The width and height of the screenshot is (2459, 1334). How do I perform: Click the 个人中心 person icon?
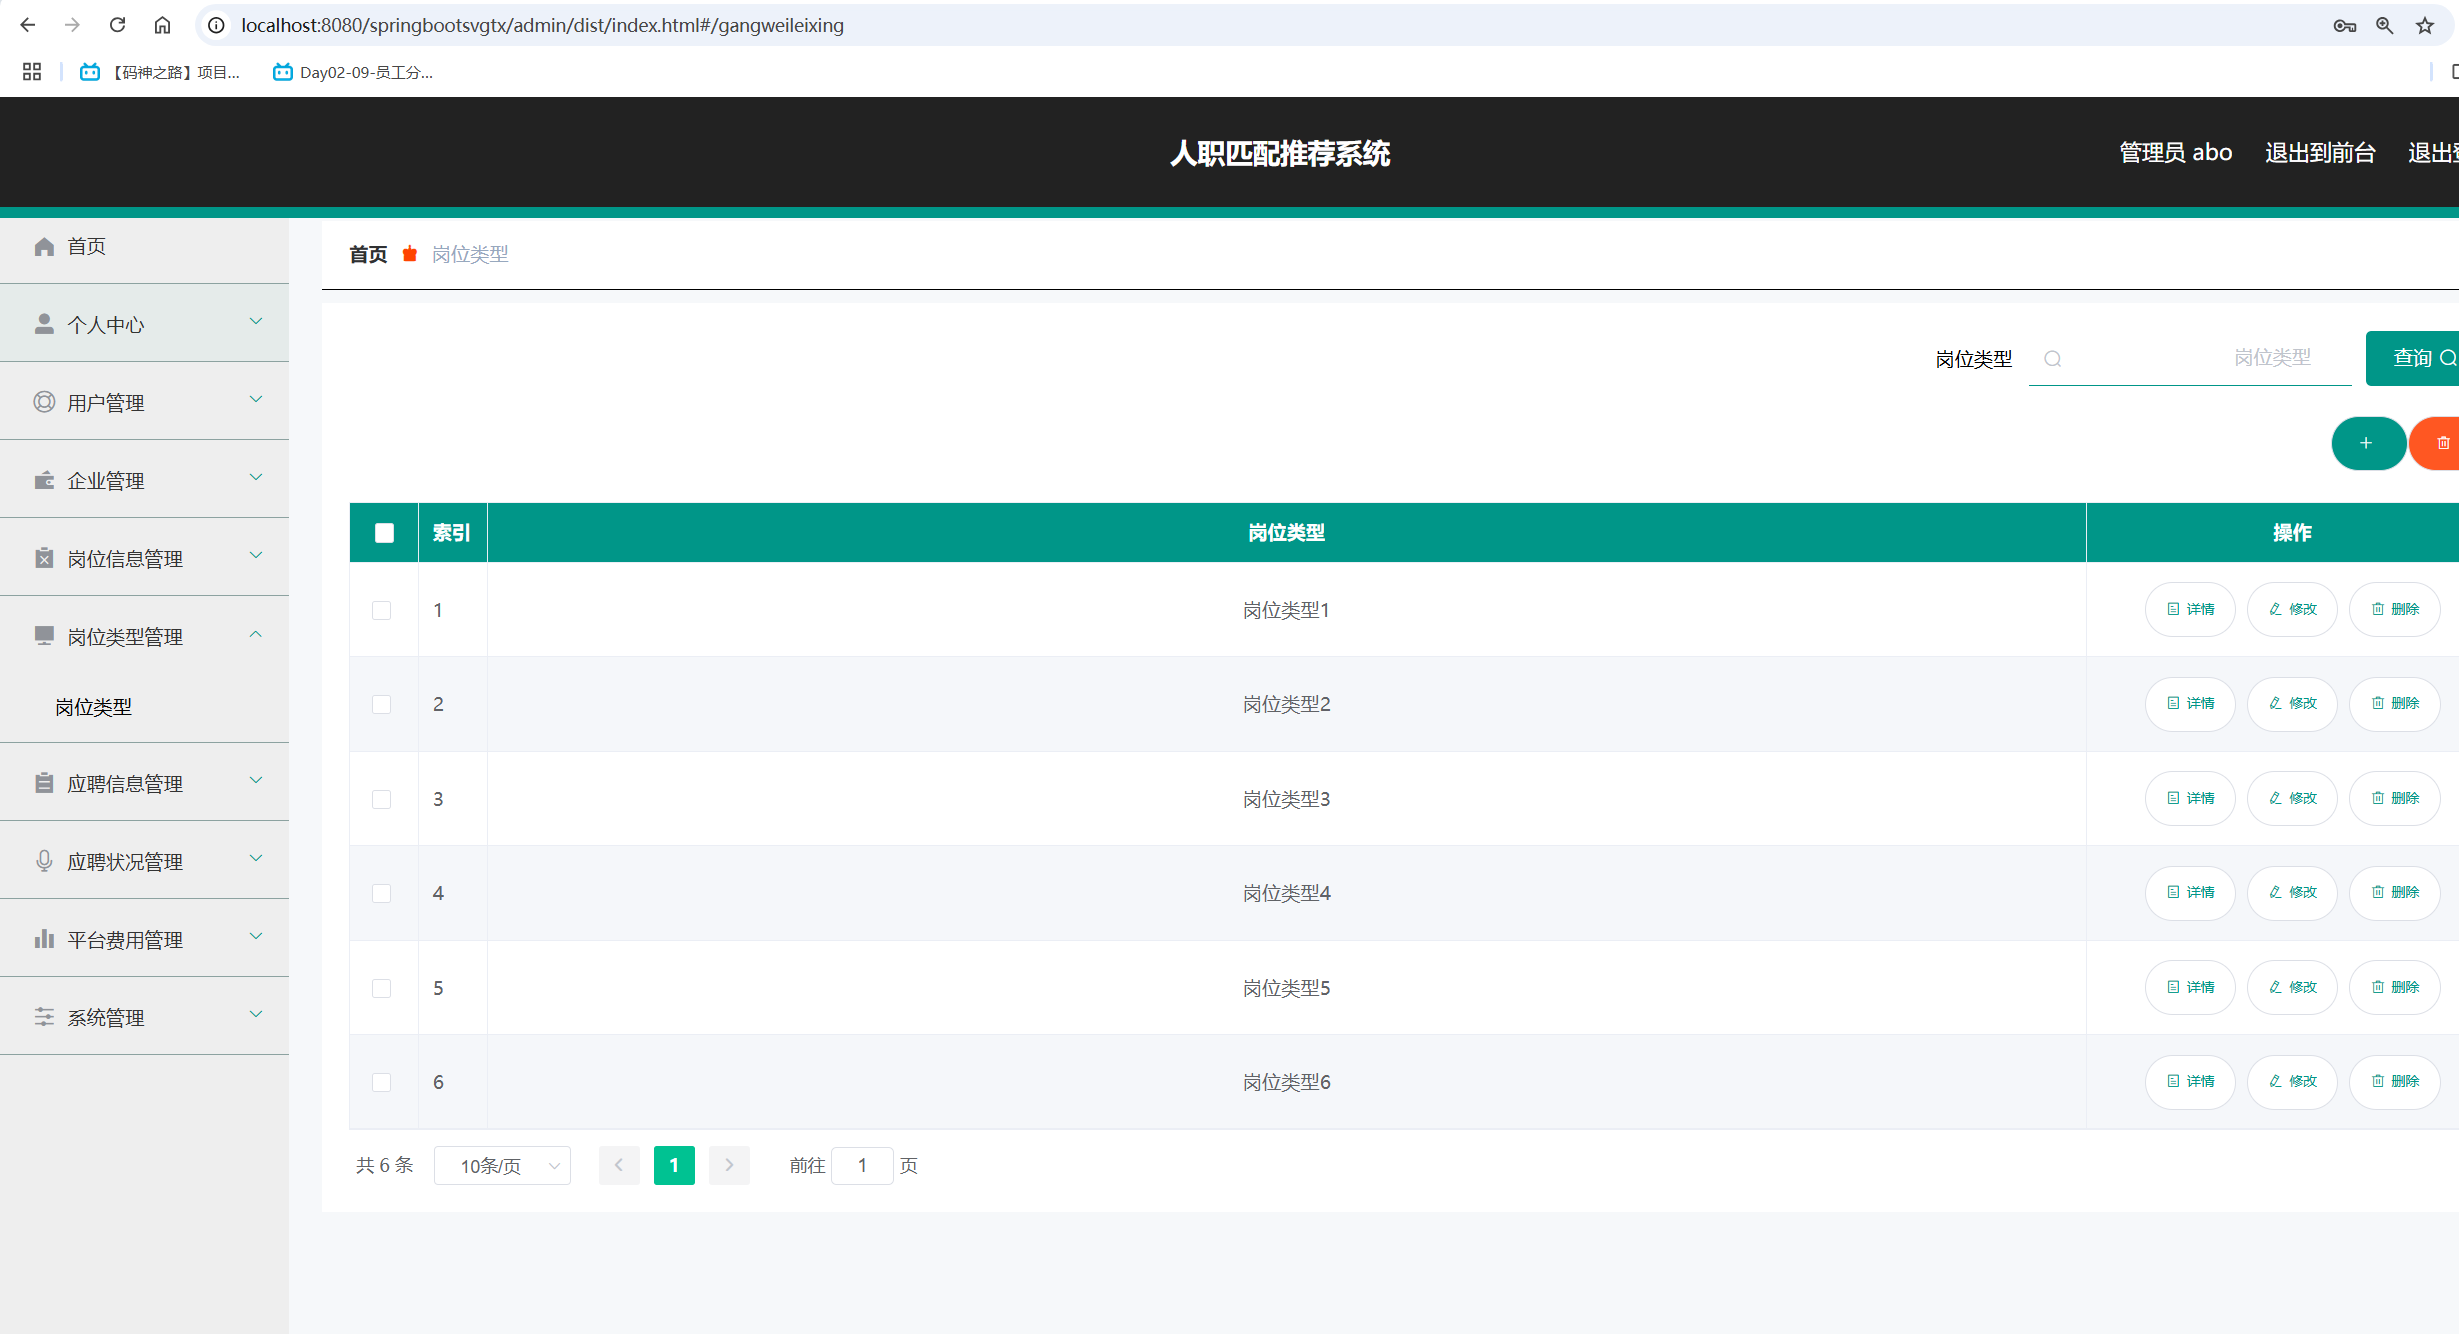(x=44, y=324)
